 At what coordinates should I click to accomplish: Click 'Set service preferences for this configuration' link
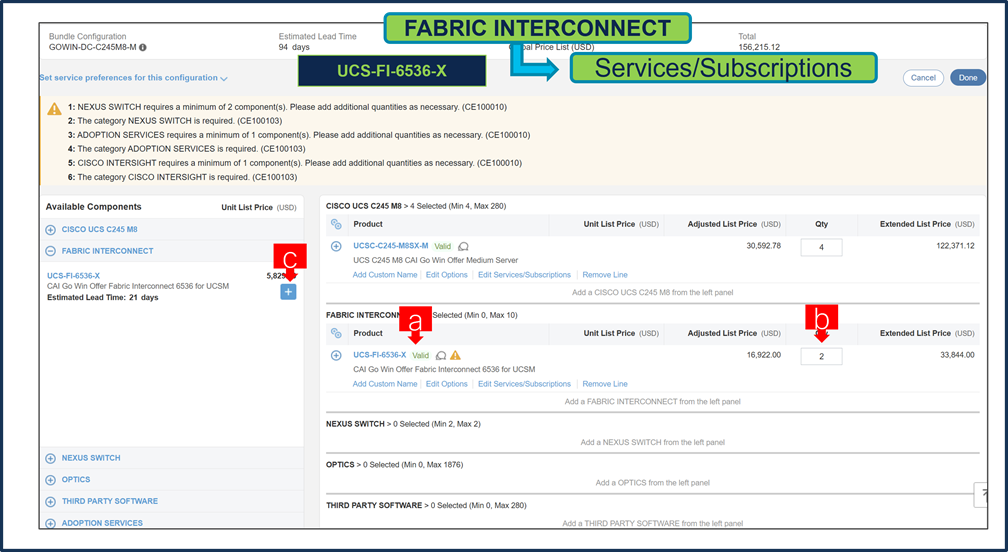[x=129, y=78]
